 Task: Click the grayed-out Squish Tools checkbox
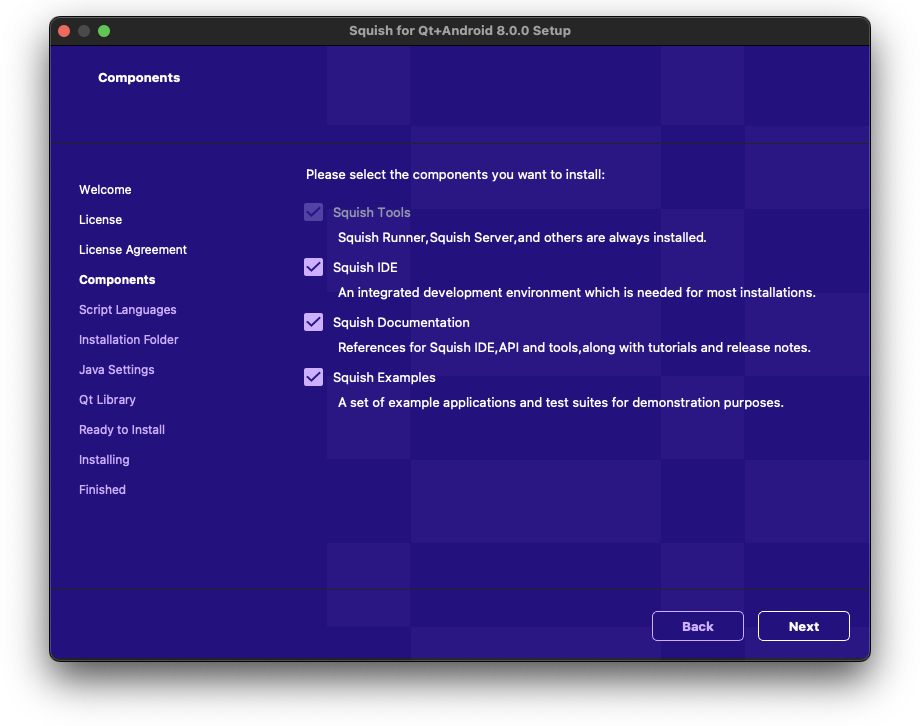click(x=314, y=212)
